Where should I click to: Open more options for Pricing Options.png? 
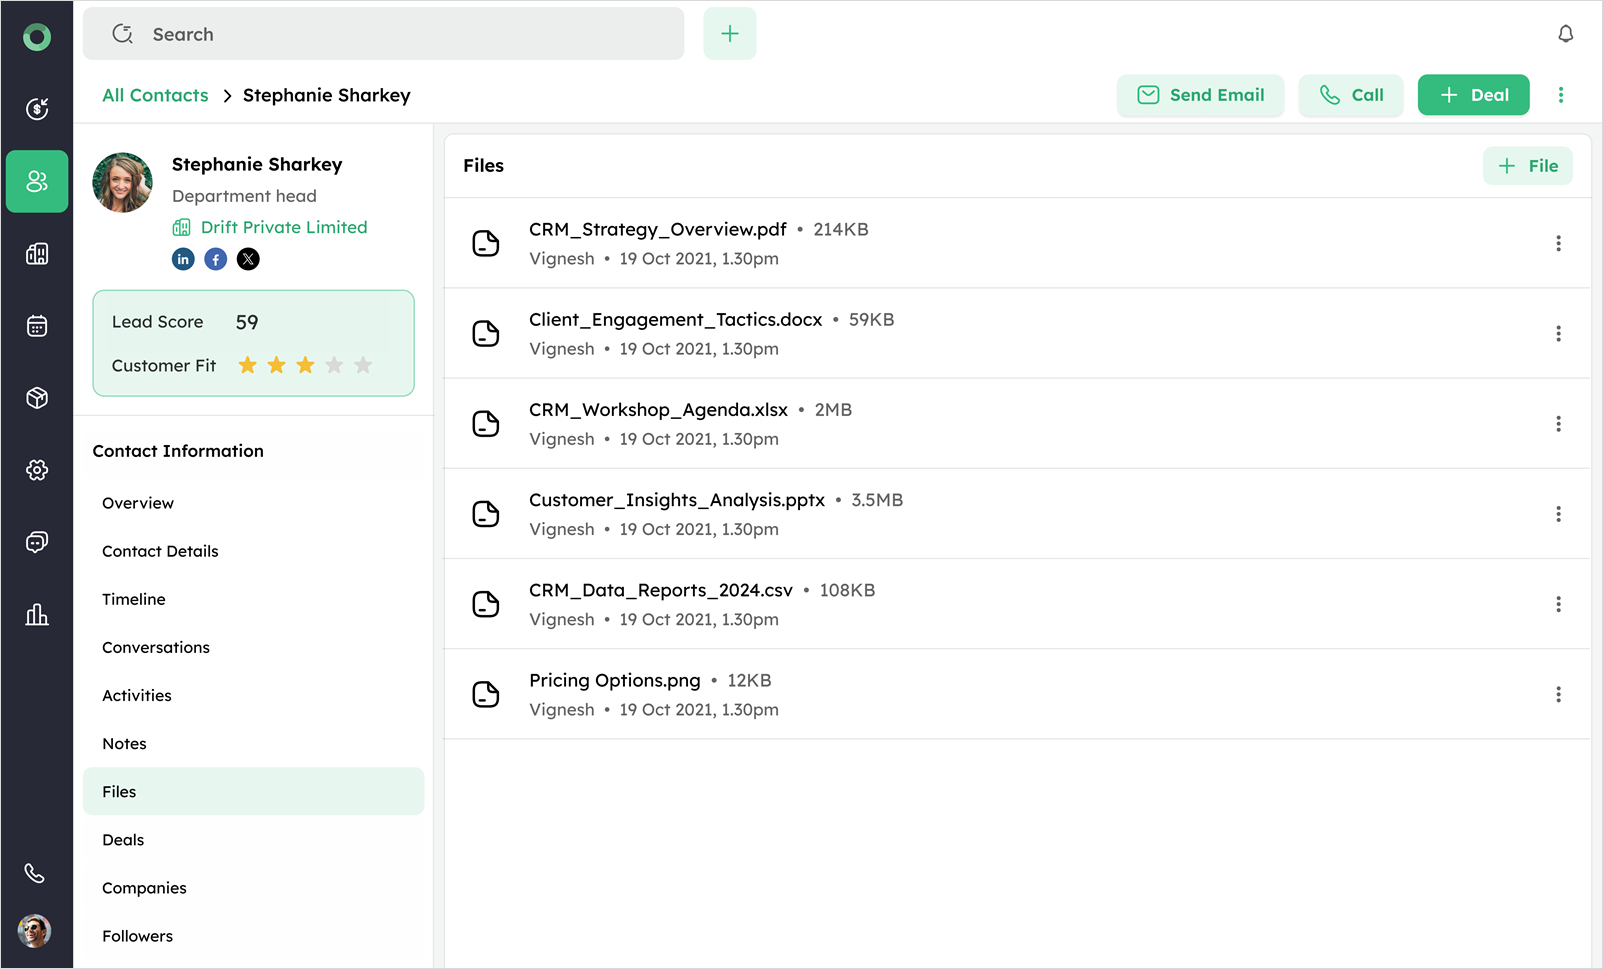click(x=1558, y=694)
